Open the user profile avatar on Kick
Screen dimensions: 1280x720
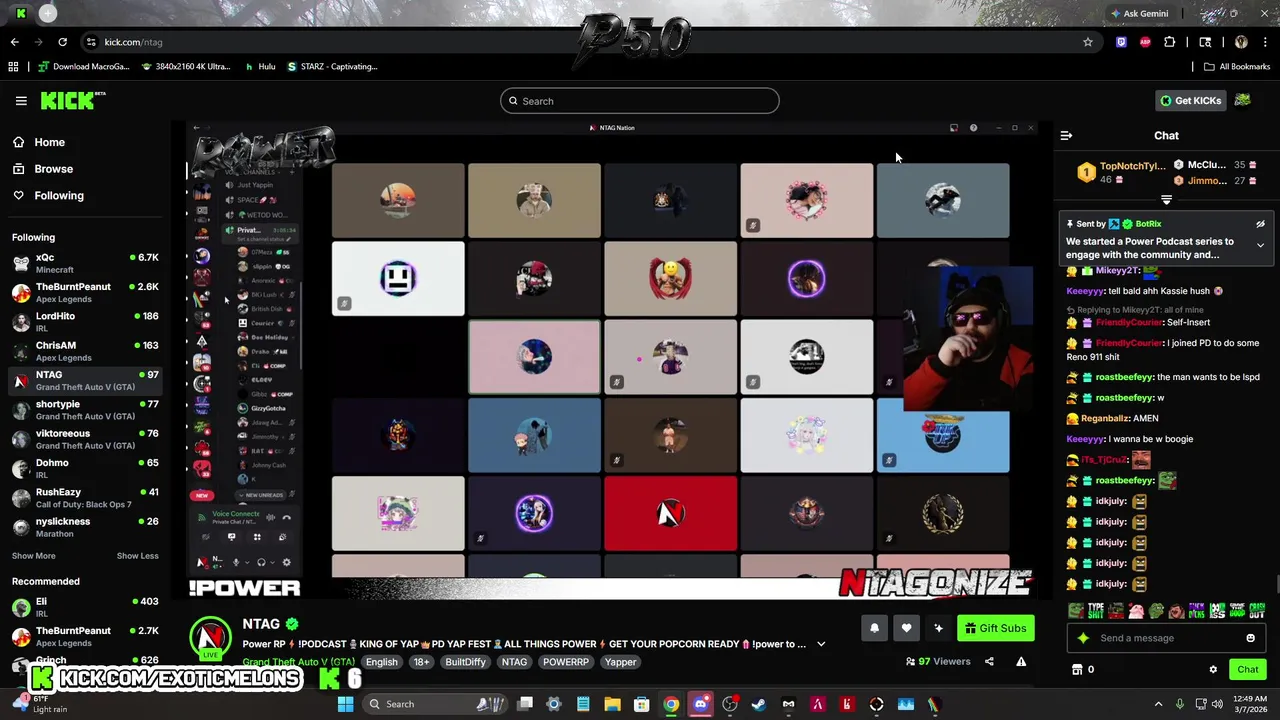point(1242,101)
